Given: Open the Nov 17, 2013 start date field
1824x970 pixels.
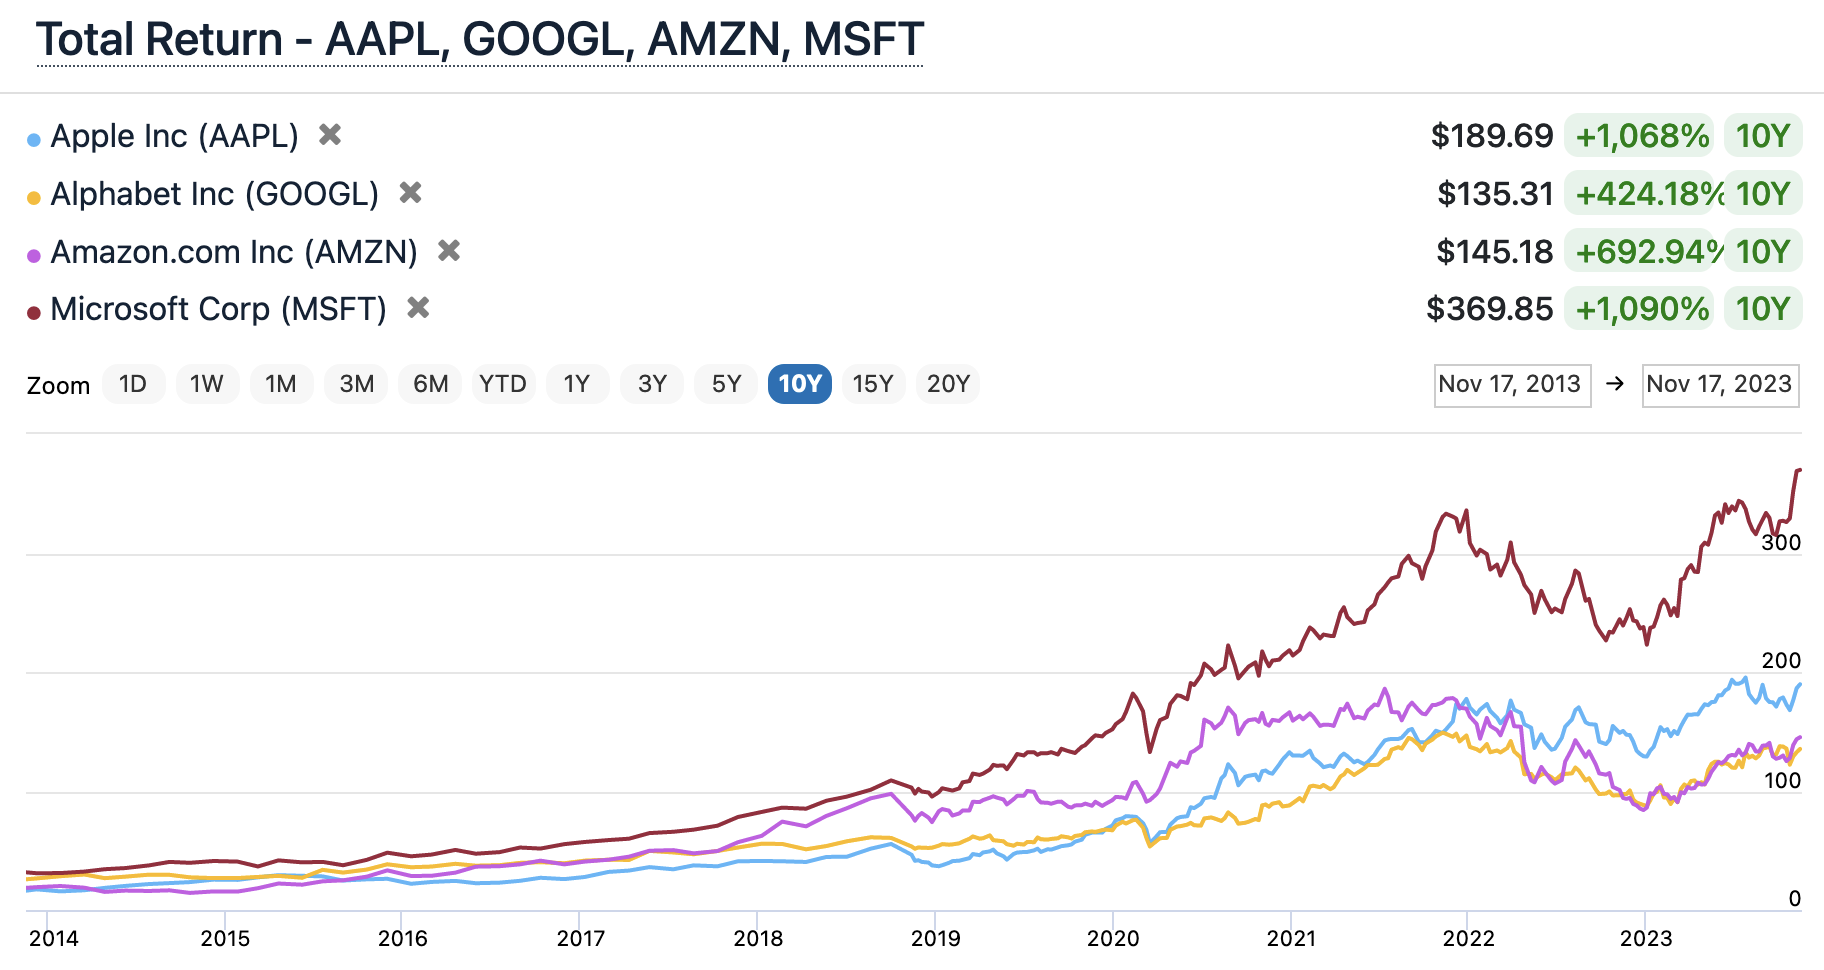Looking at the screenshot, I should 1512,383.
